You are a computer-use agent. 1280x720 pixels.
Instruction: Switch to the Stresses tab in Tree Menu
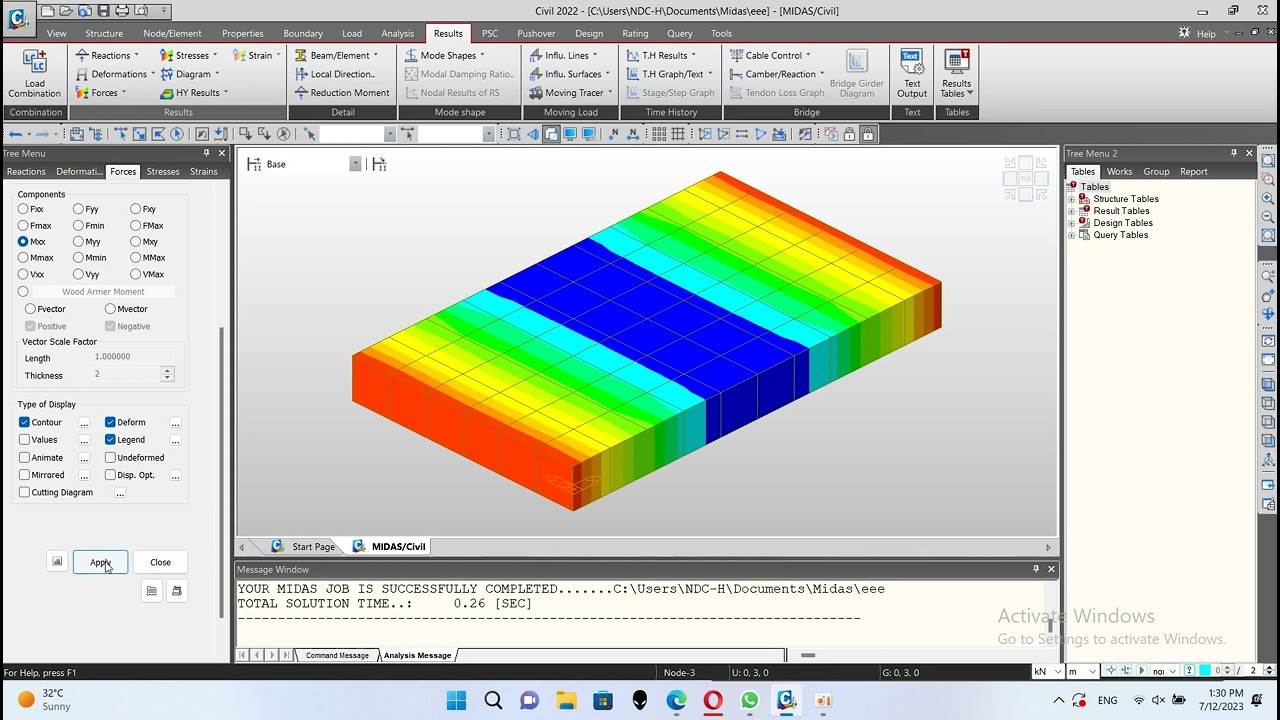[163, 172]
